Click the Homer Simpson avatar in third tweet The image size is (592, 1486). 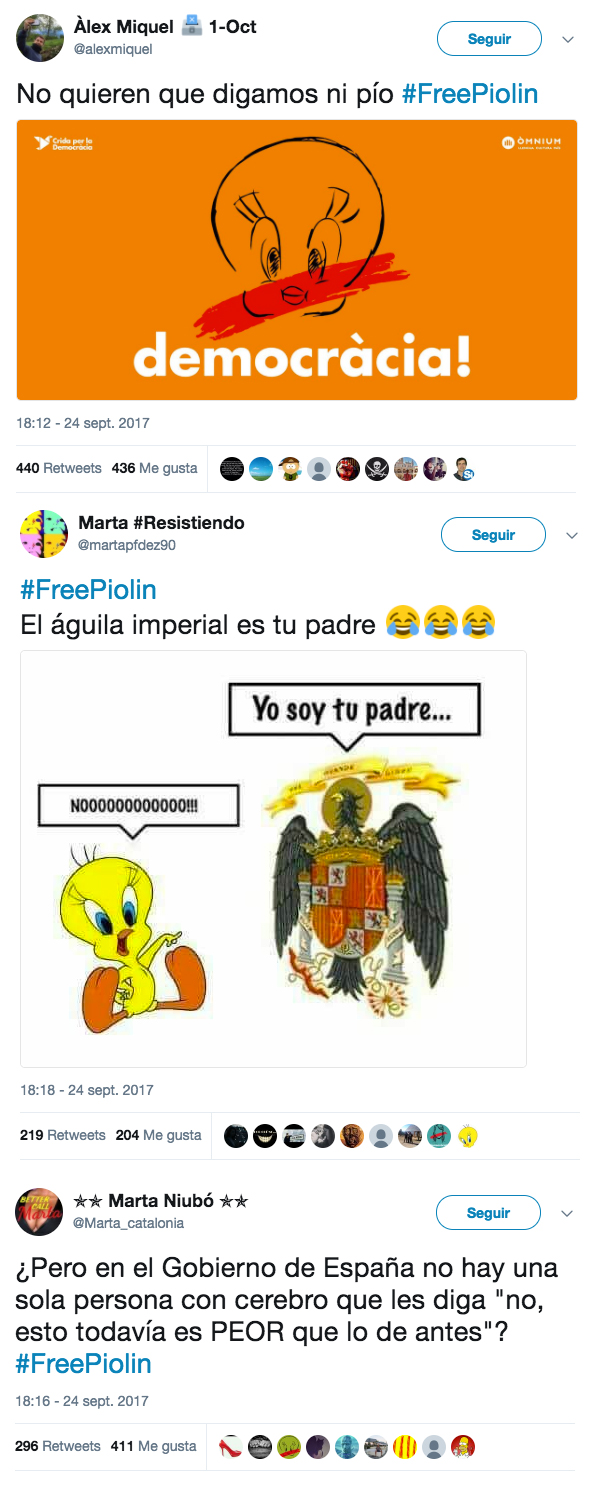click(x=463, y=1446)
